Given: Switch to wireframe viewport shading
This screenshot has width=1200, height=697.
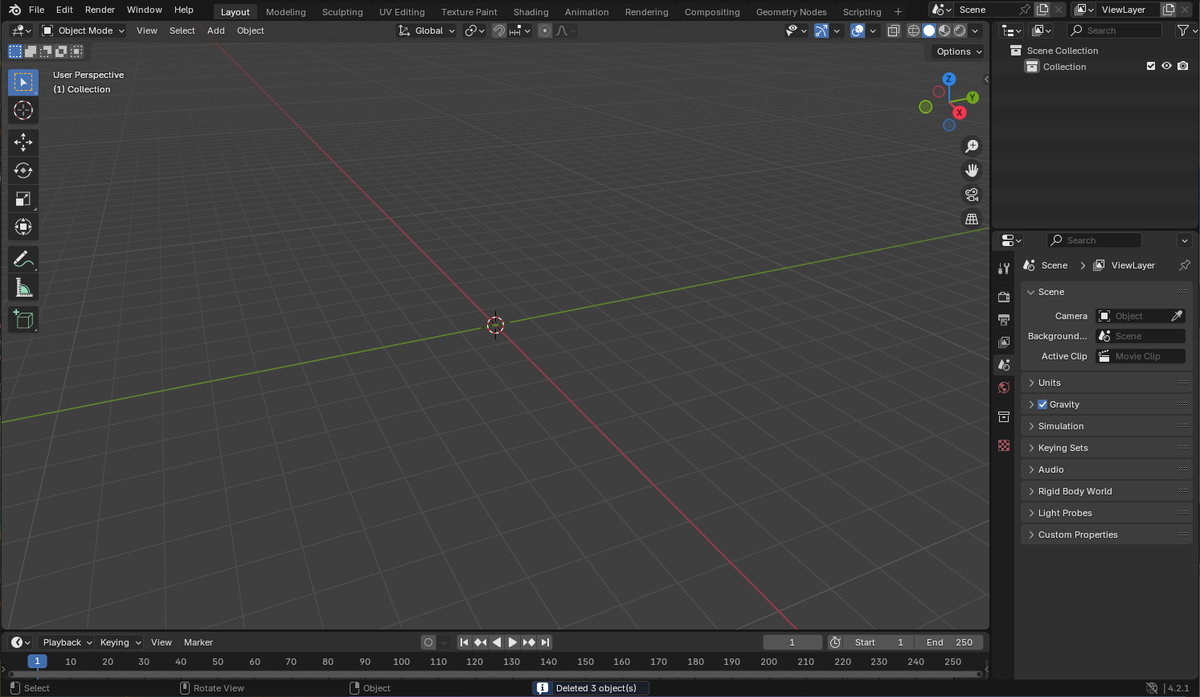Looking at the screenshot, I should (914, 30).
